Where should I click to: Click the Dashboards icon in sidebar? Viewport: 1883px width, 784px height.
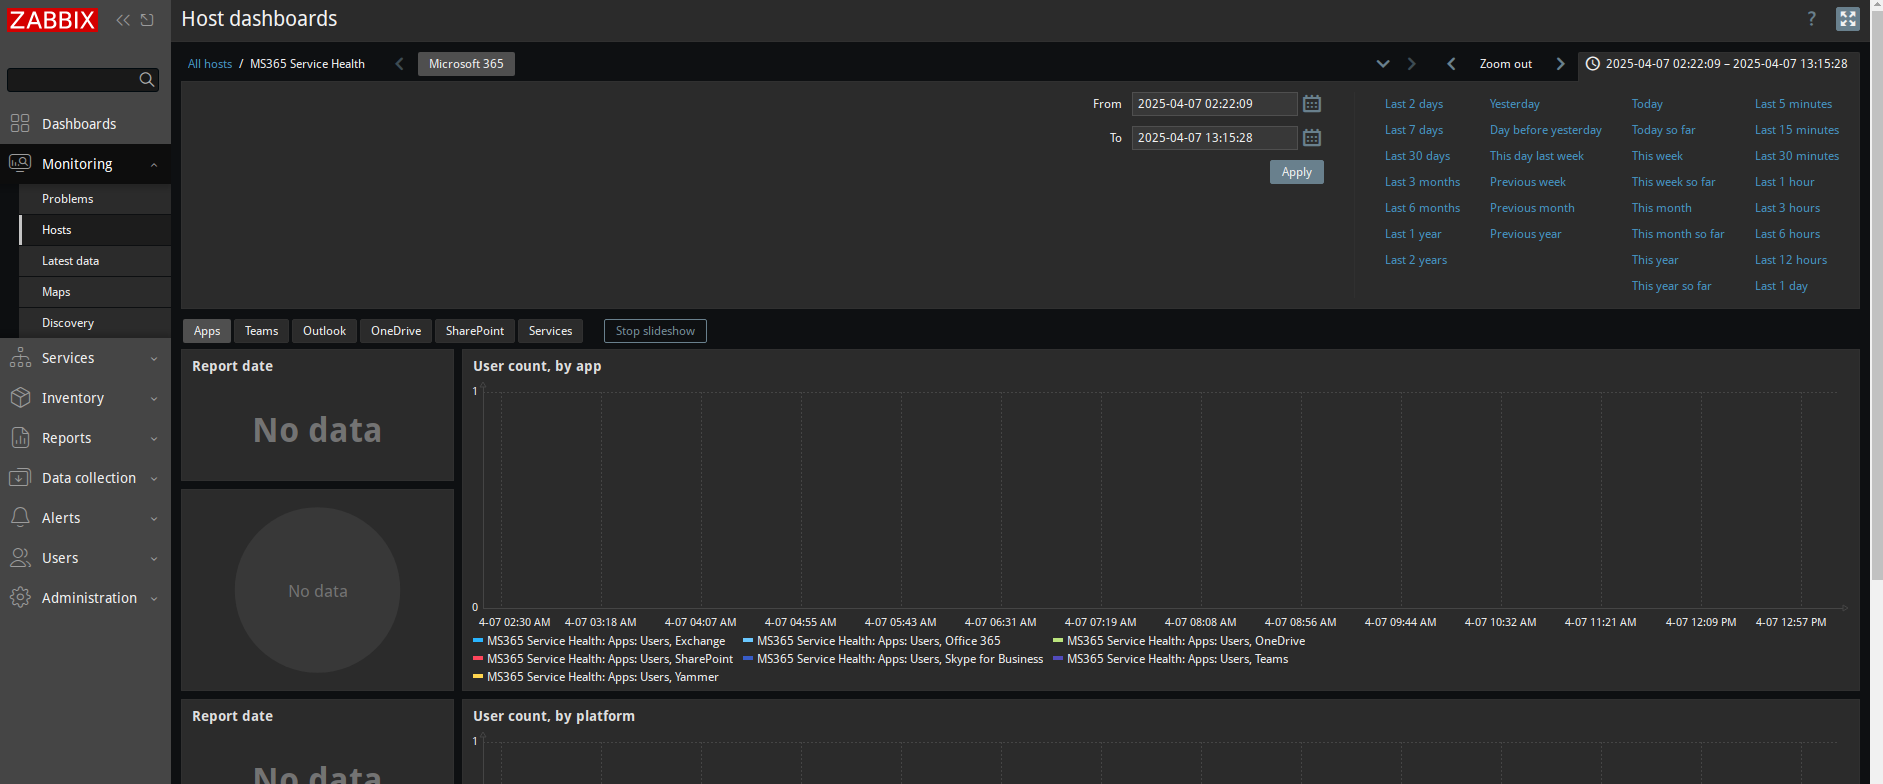point(20,124)
